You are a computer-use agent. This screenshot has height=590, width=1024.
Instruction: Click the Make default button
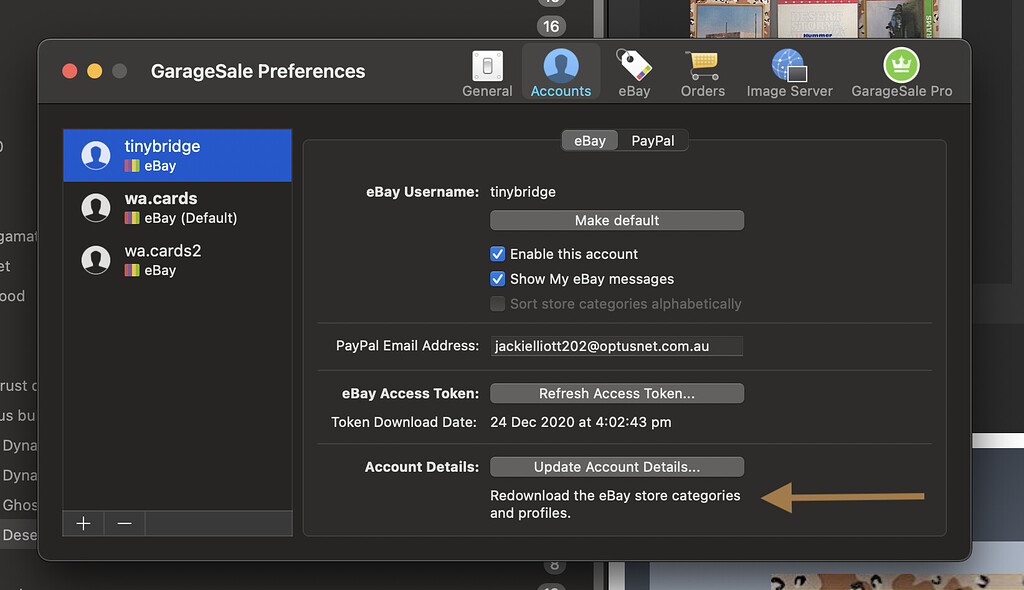[x=617, y=220]
